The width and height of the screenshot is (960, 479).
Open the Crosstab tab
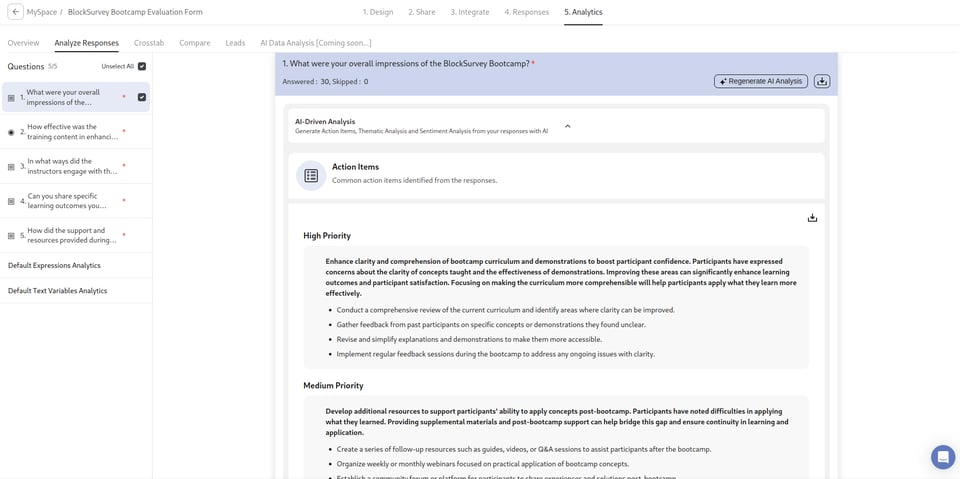click(149, 43)
